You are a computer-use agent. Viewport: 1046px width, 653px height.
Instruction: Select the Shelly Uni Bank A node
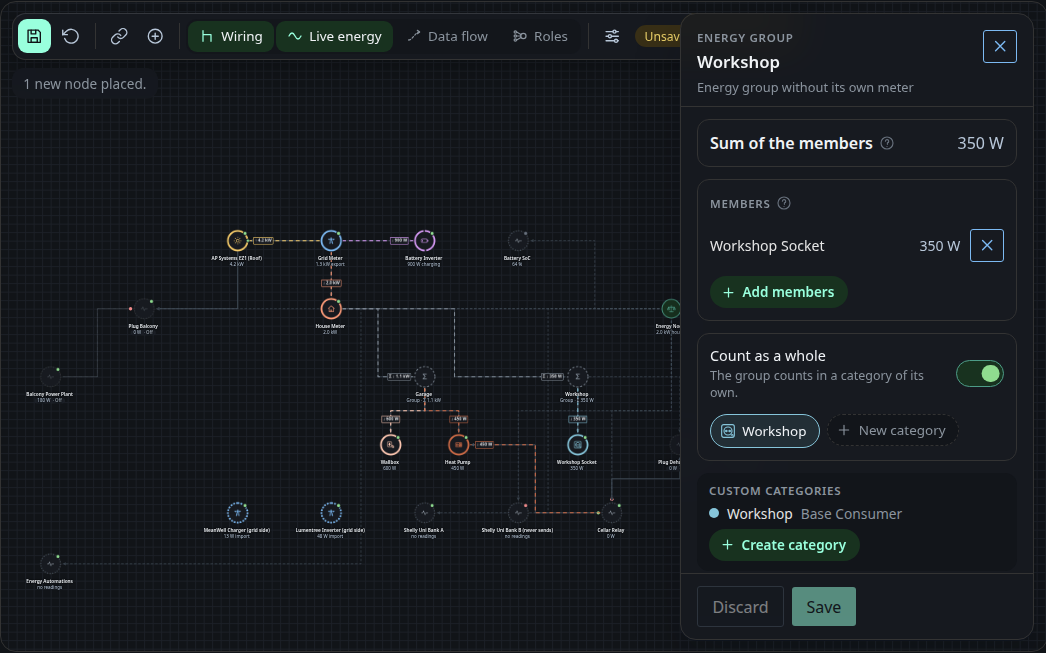(x=424, y=513)
